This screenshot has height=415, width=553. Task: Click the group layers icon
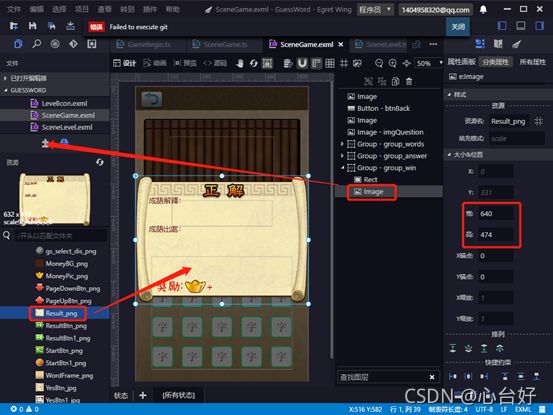pos(369,81)
